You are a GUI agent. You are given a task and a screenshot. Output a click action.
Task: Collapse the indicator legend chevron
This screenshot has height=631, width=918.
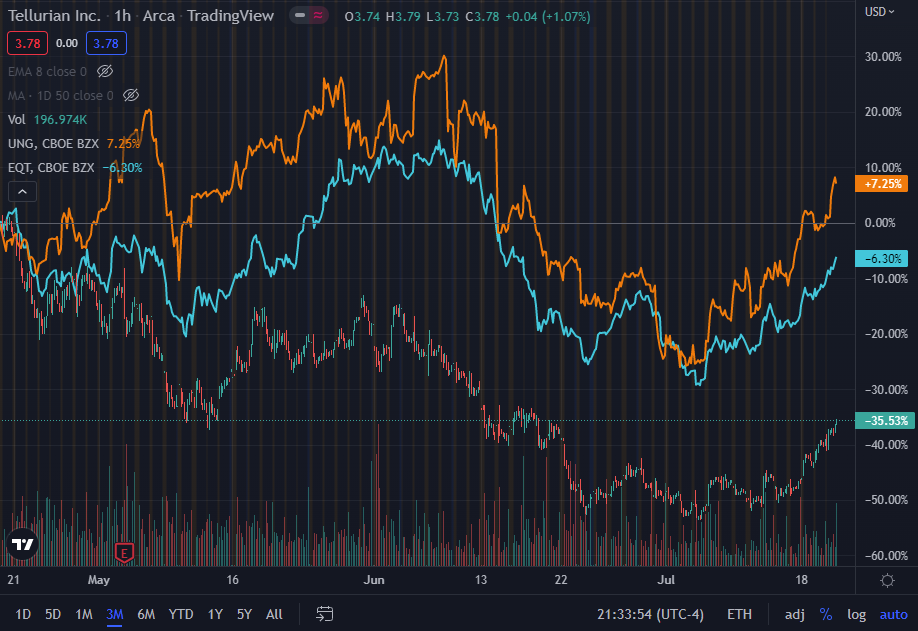click(22, 191)
